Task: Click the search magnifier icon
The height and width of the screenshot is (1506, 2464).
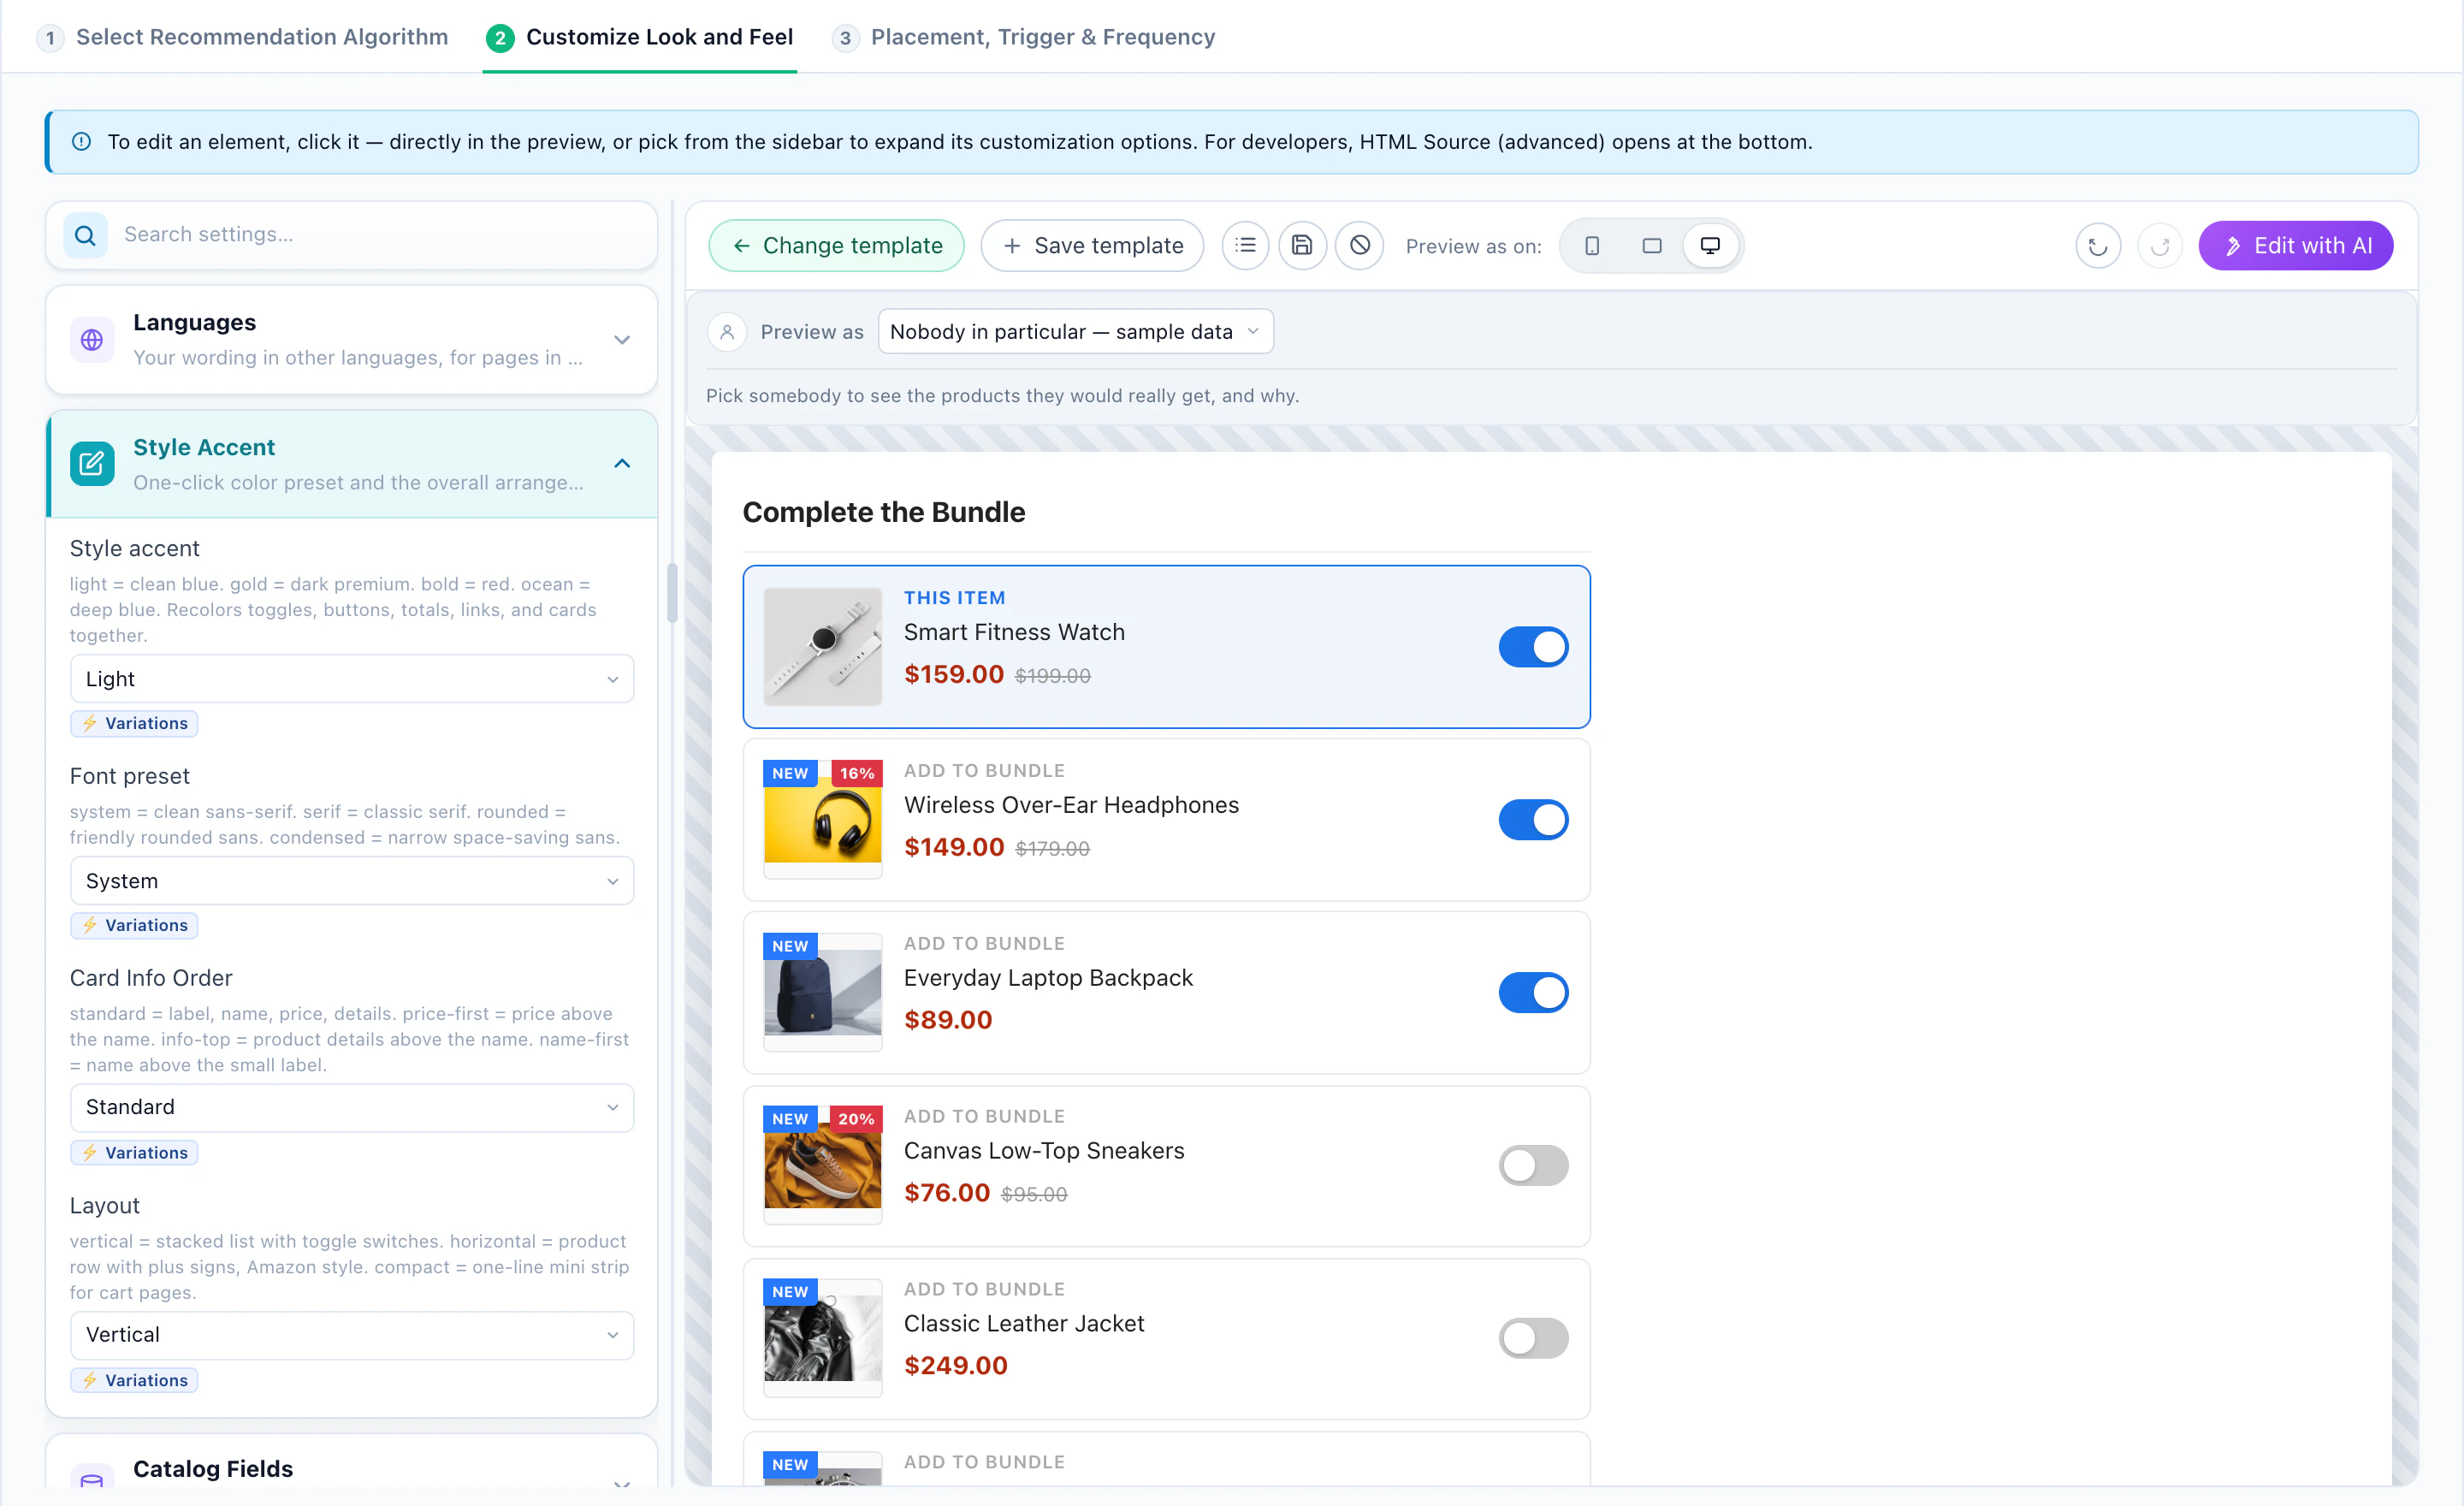Action: click(x=86, y=235)
